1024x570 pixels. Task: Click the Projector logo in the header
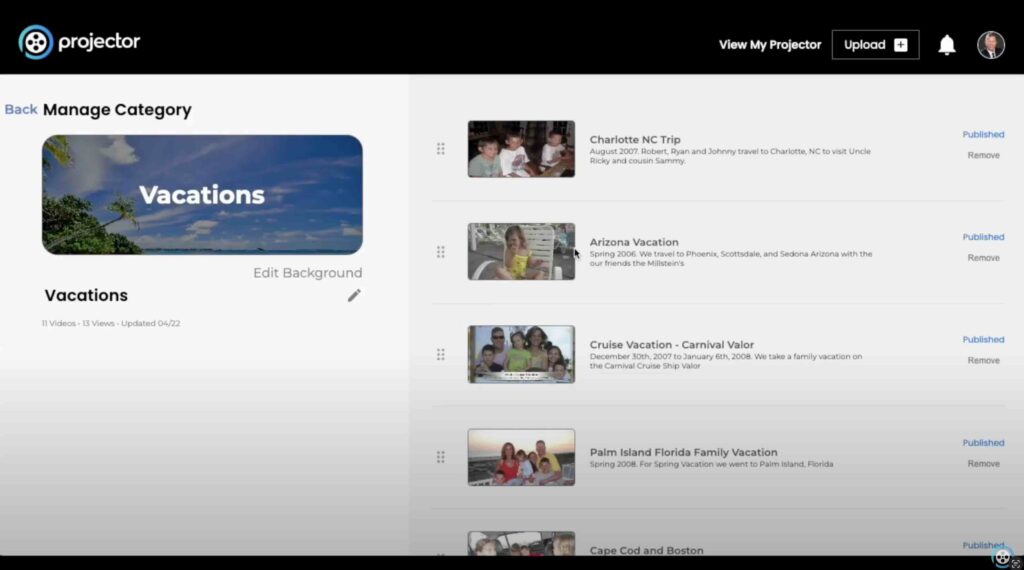79,42
